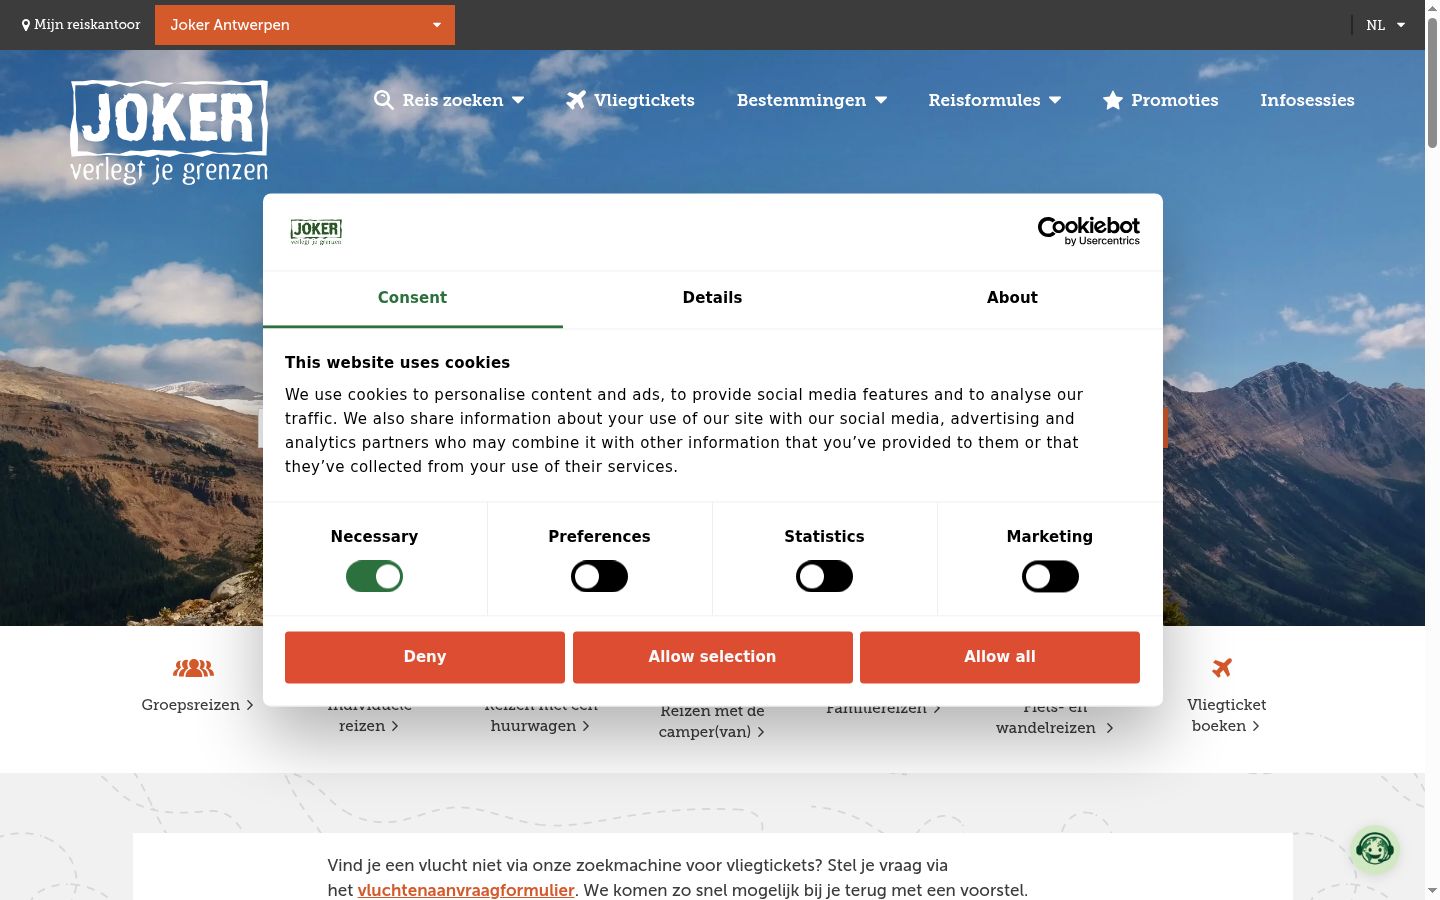Click the page vertical scrollbar thumb

(1432, 85)
